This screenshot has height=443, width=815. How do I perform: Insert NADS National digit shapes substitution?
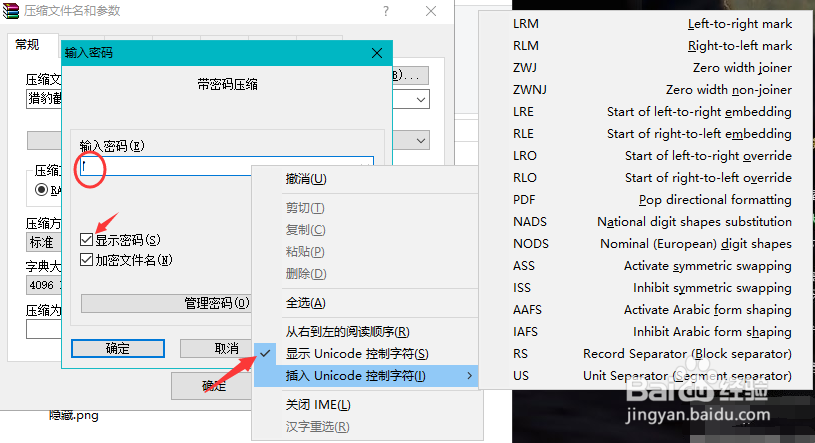(x=647, y=222)
